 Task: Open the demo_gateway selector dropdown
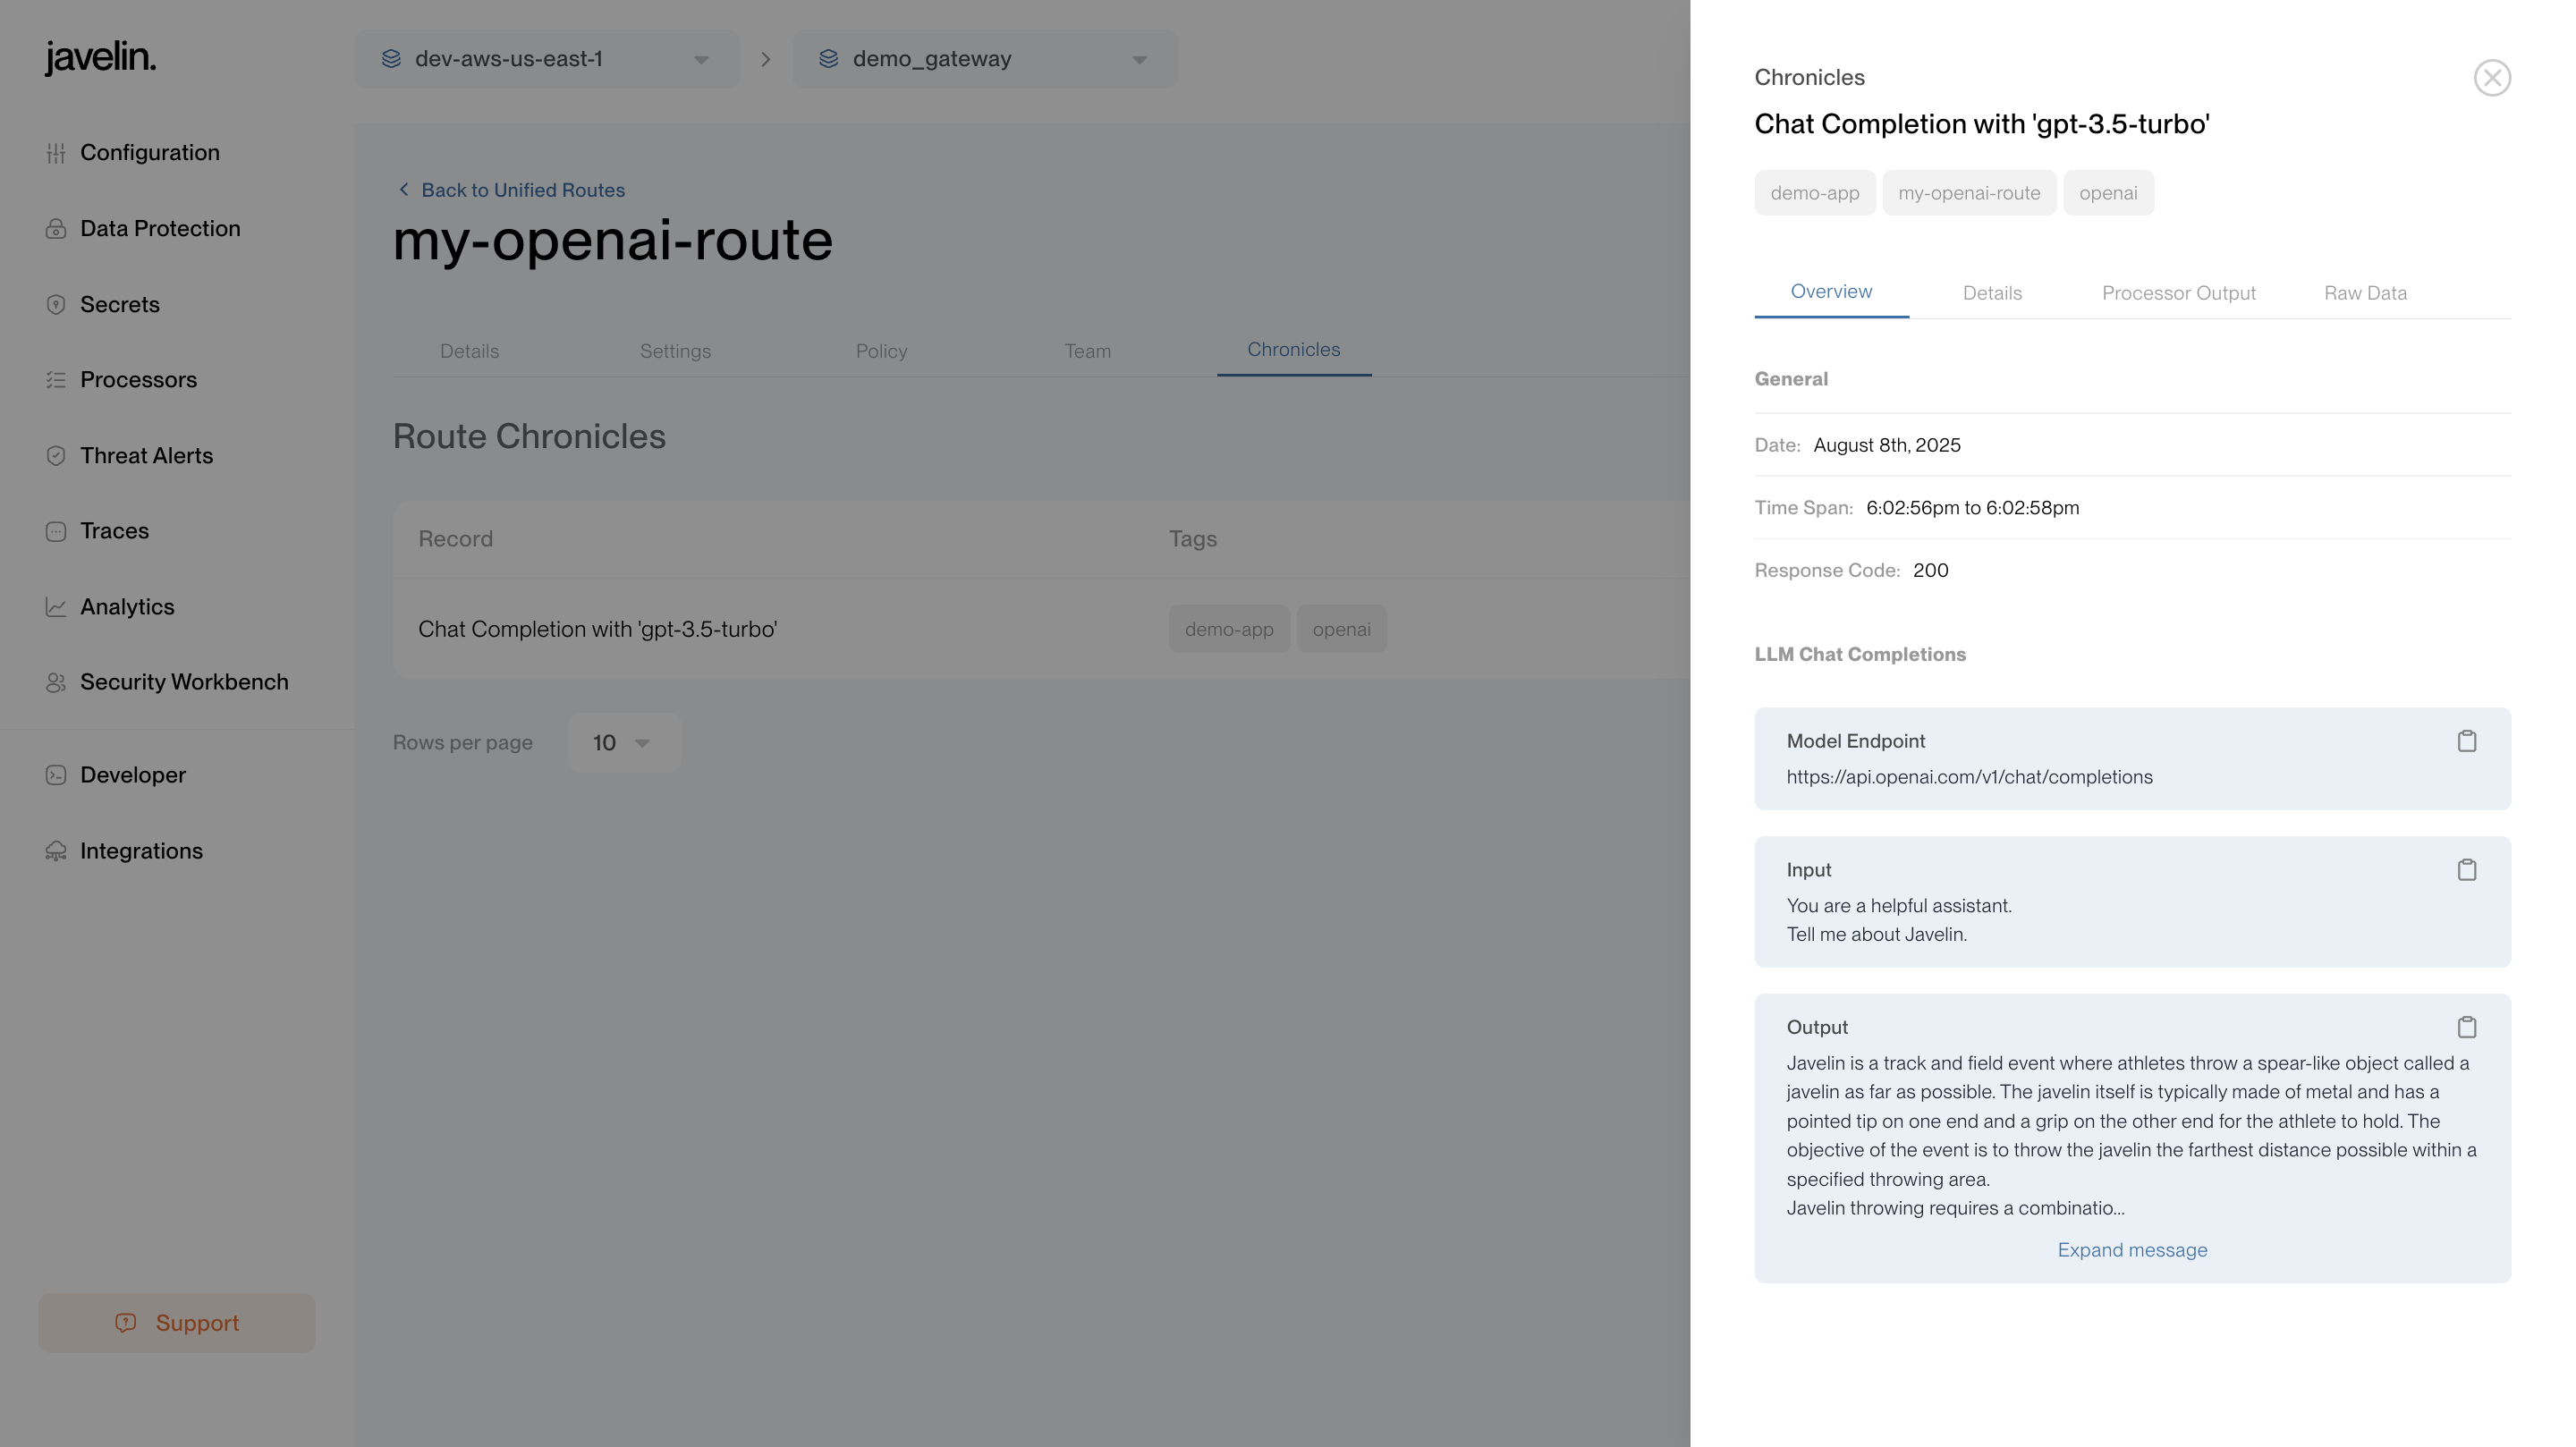(985, 59)
